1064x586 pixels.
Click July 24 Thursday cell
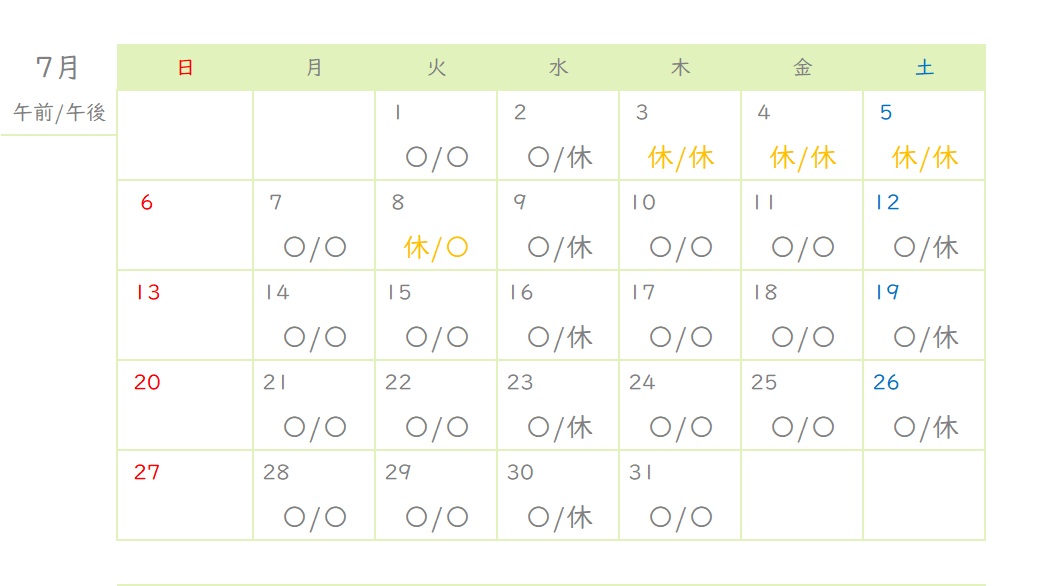(680, 406)
